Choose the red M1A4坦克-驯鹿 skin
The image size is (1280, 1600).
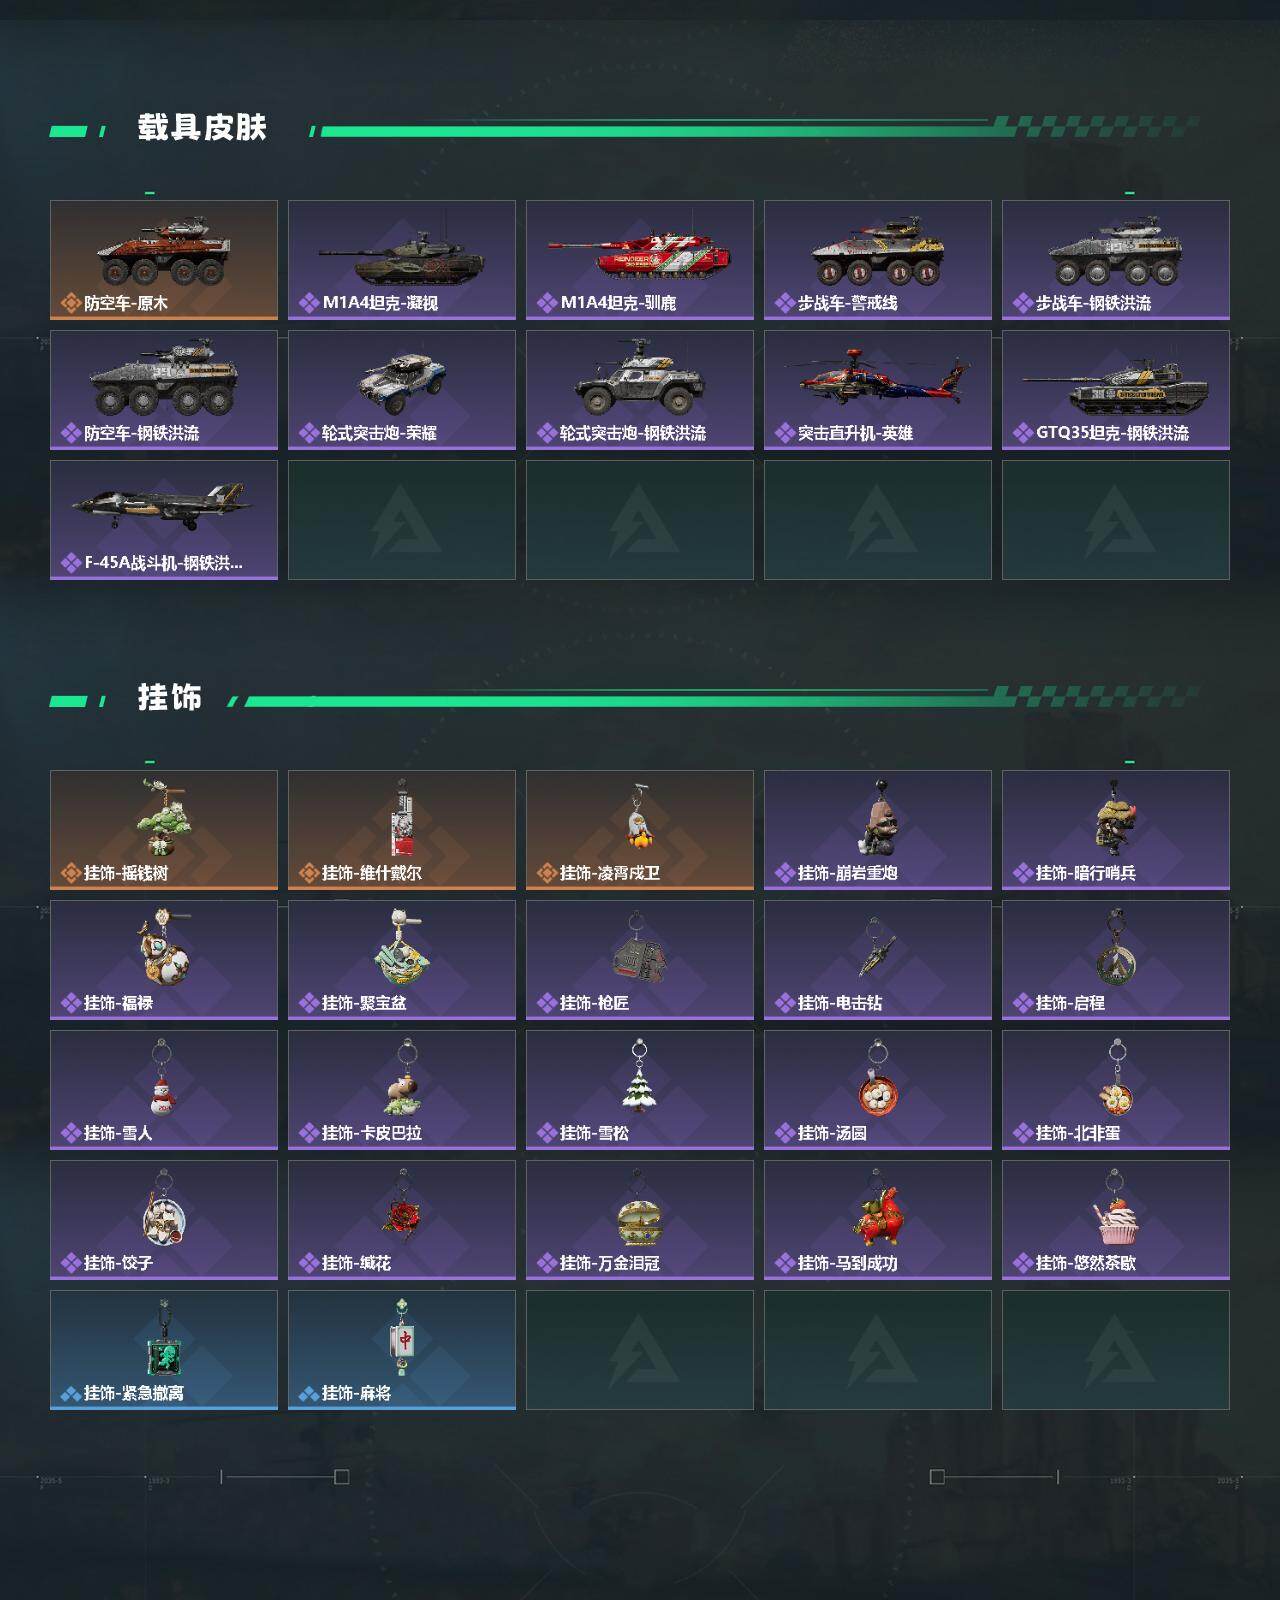coord(640,260)
